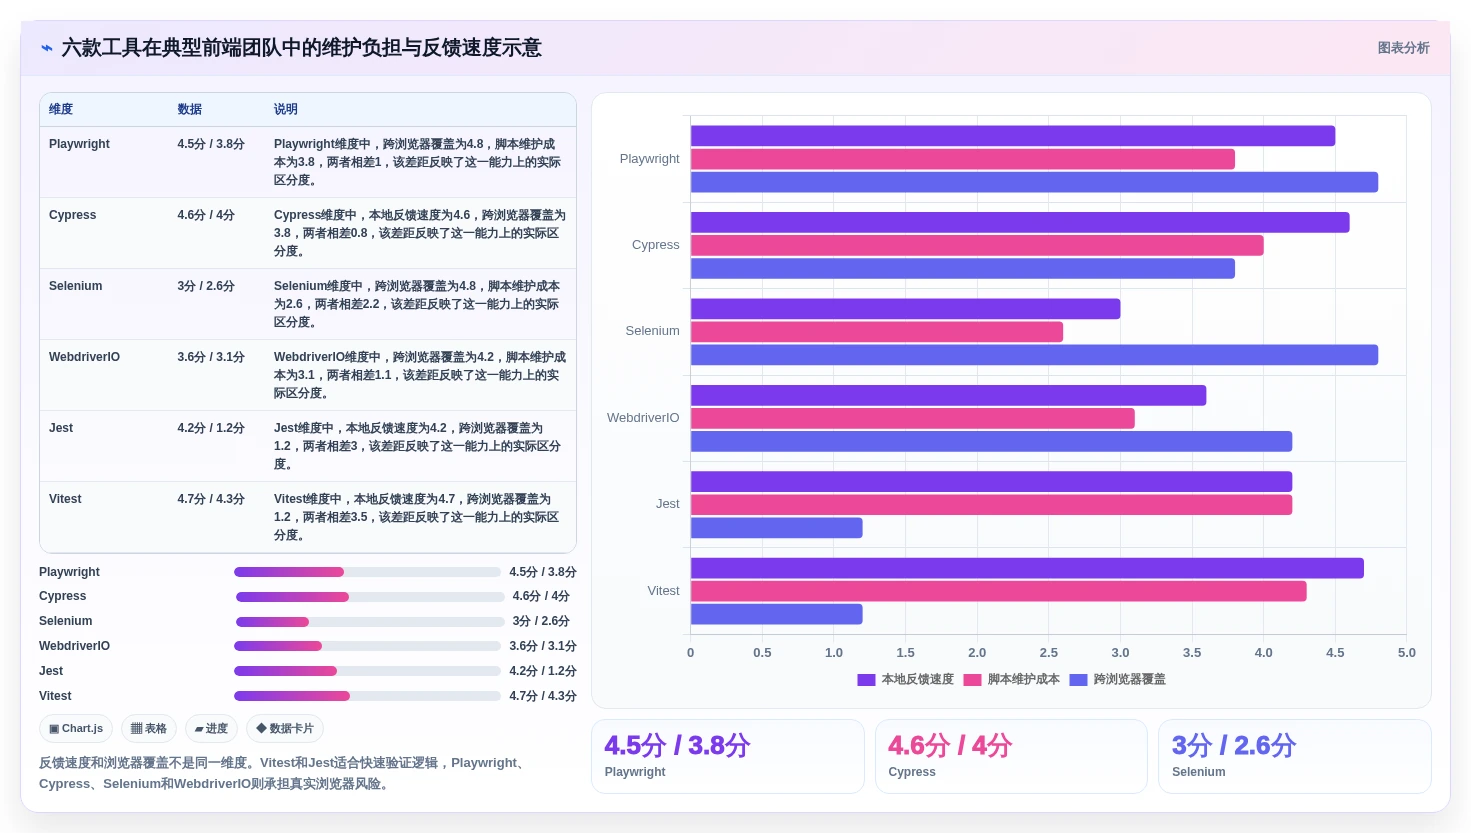The width and height of the screenshot is (1471, 833).
Task: Click the Playwright data card
Action: coord(727,757)
